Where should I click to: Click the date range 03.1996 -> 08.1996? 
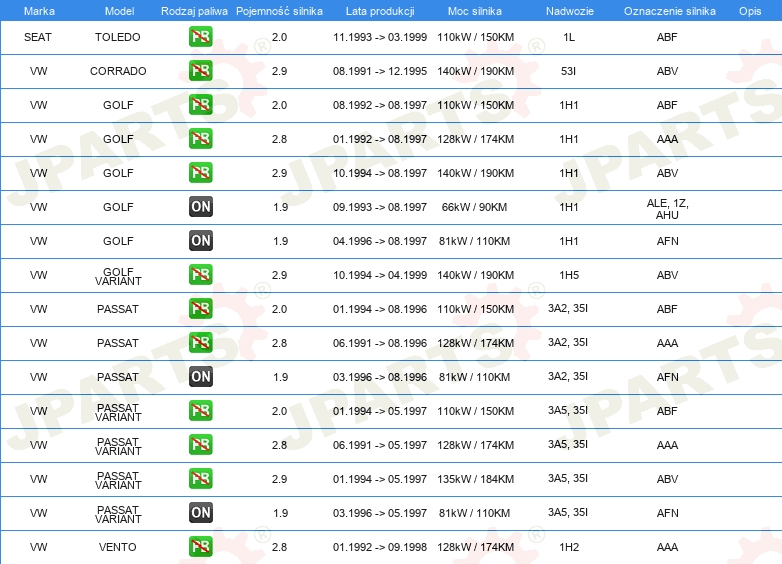[x=380, y=377]
